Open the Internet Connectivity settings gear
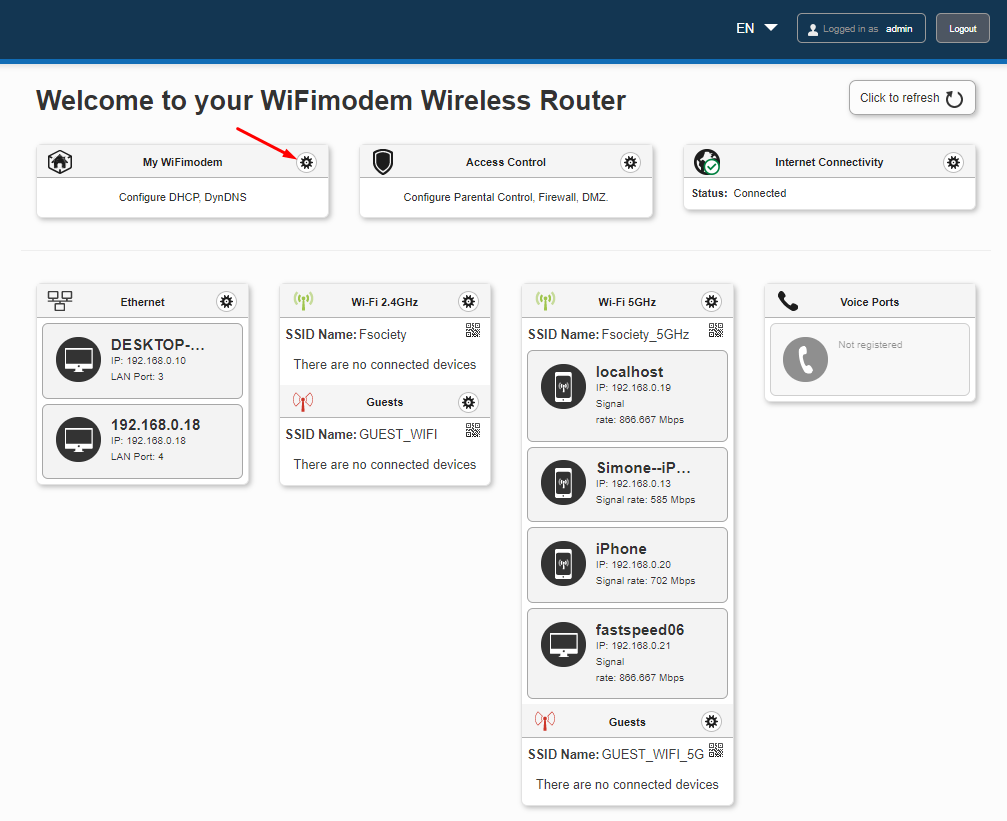The height and width of the screenshot is (821, 1007). point(953,161)
